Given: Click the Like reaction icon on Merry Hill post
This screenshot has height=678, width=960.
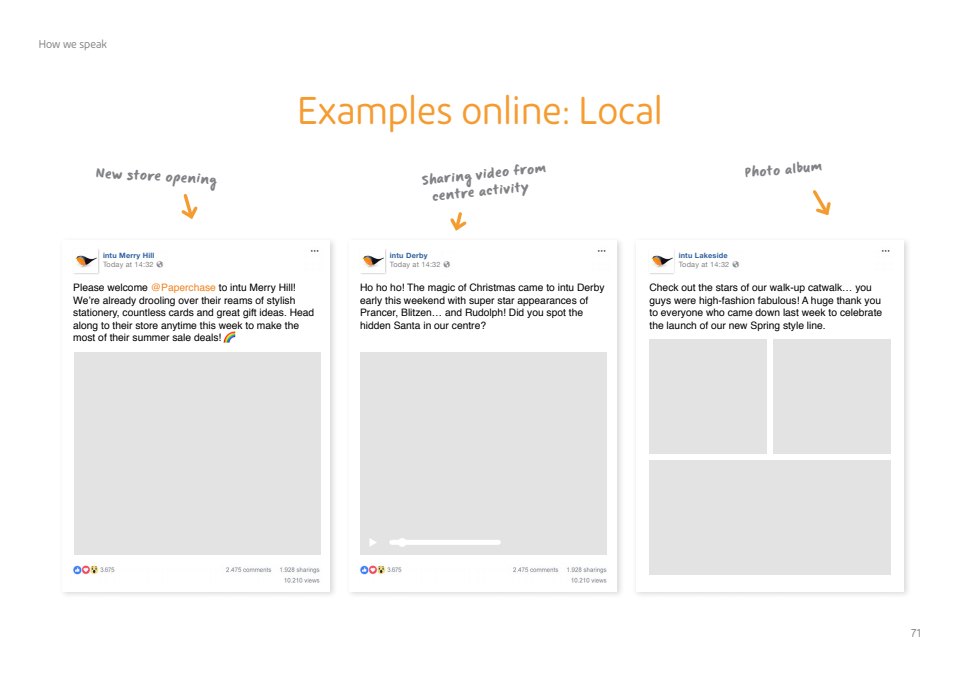Looking at the screenshot, I should click(77, 570).
